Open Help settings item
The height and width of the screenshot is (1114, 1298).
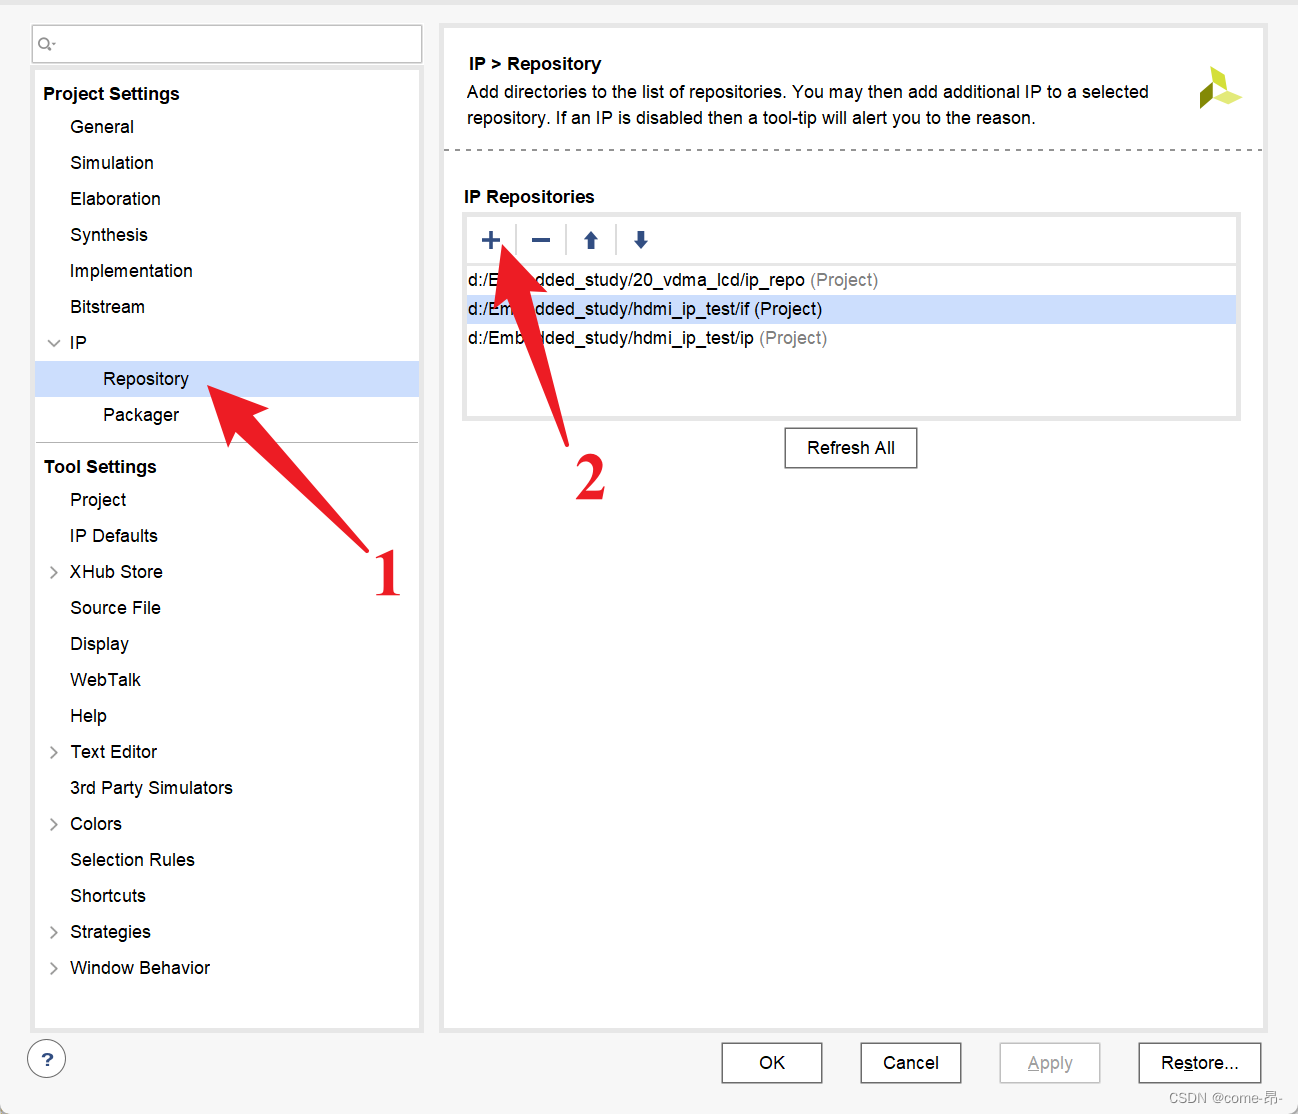(88, 716)
